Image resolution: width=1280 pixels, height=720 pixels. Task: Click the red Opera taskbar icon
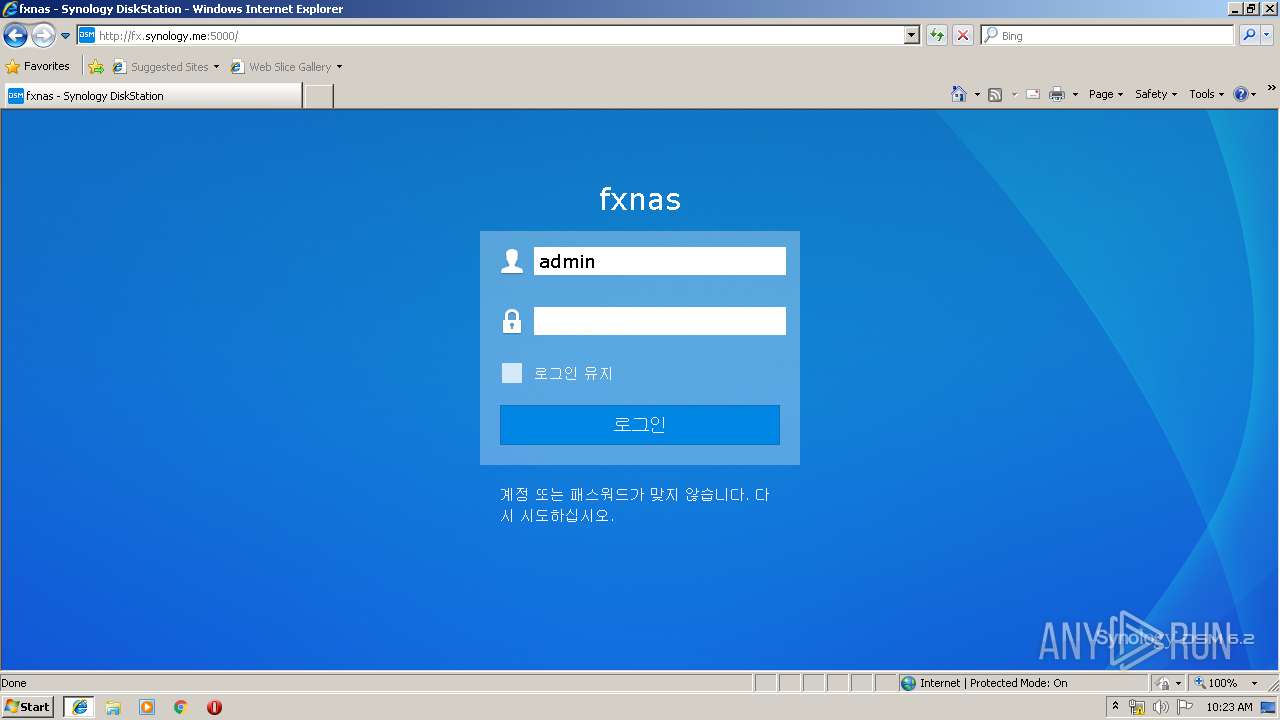tap(214, 707)
